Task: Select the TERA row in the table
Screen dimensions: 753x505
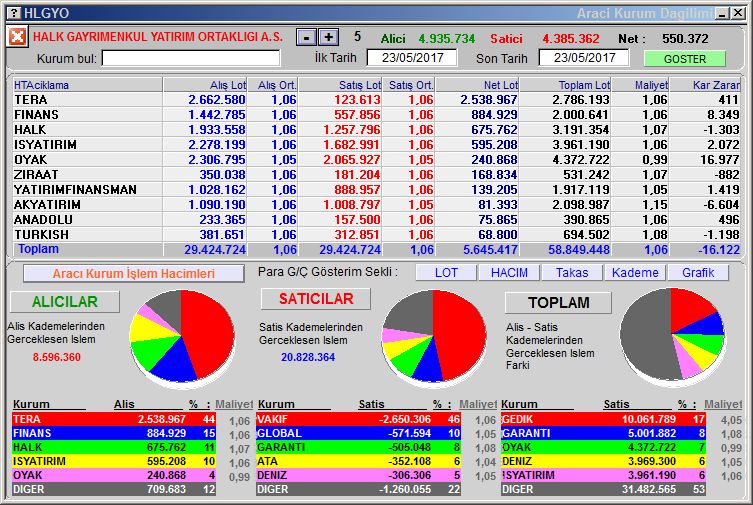Action: 376,100
